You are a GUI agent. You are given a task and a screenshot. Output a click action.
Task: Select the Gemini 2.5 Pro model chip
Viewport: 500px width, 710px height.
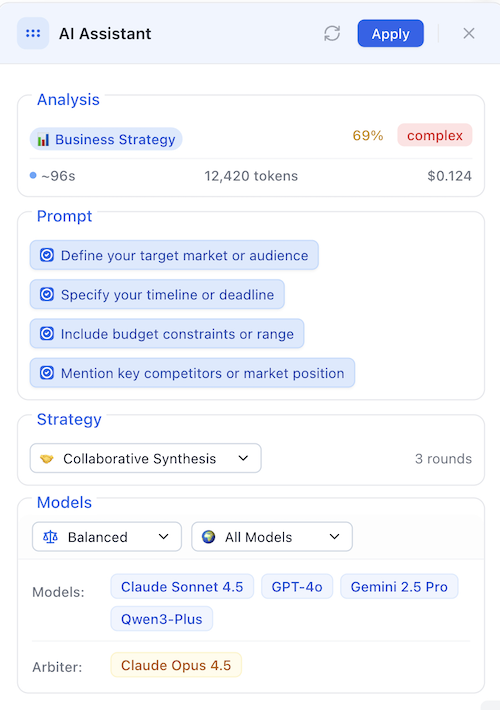(x=399, y=586)
